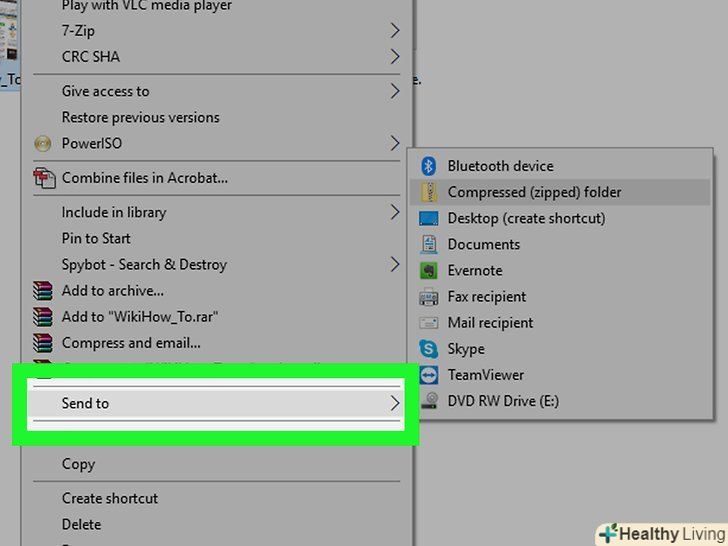
Task: Click the Skype icon
Action: (428, 349)
